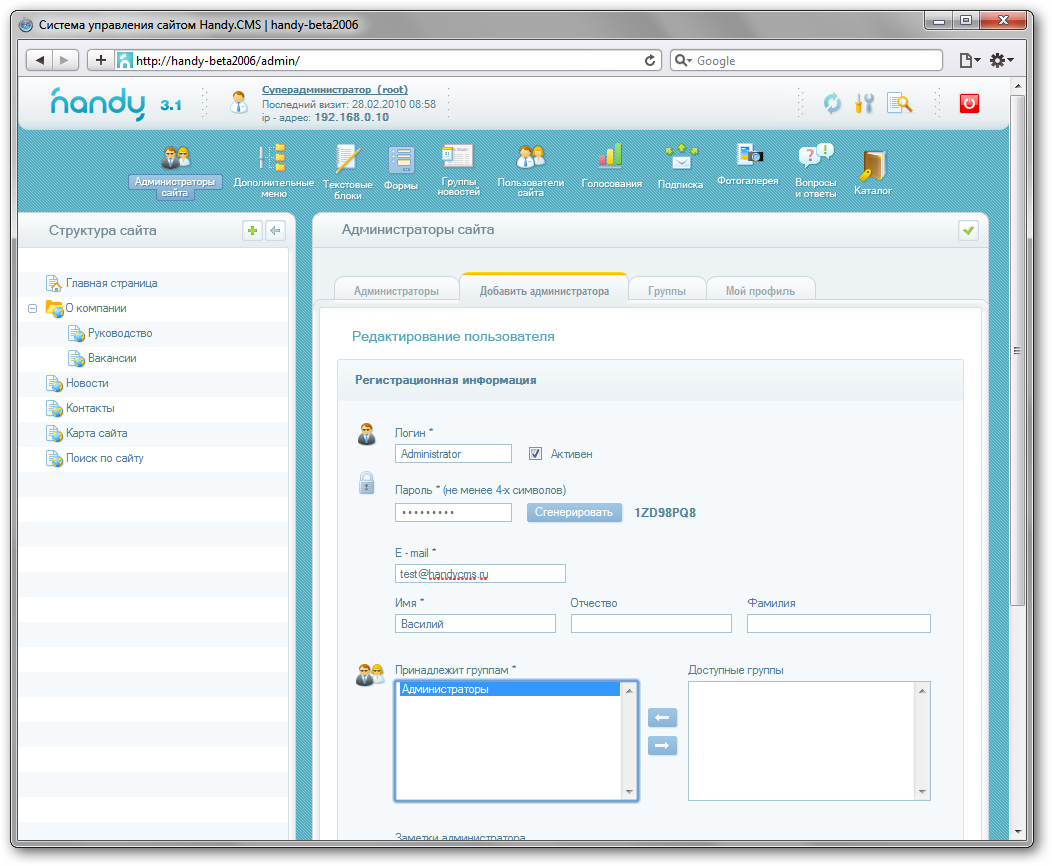Image resolution: width=1052 pixels, height=866 pixels.
Task: Toggle the Активен checkbox
Action: [x=535, y=453]
